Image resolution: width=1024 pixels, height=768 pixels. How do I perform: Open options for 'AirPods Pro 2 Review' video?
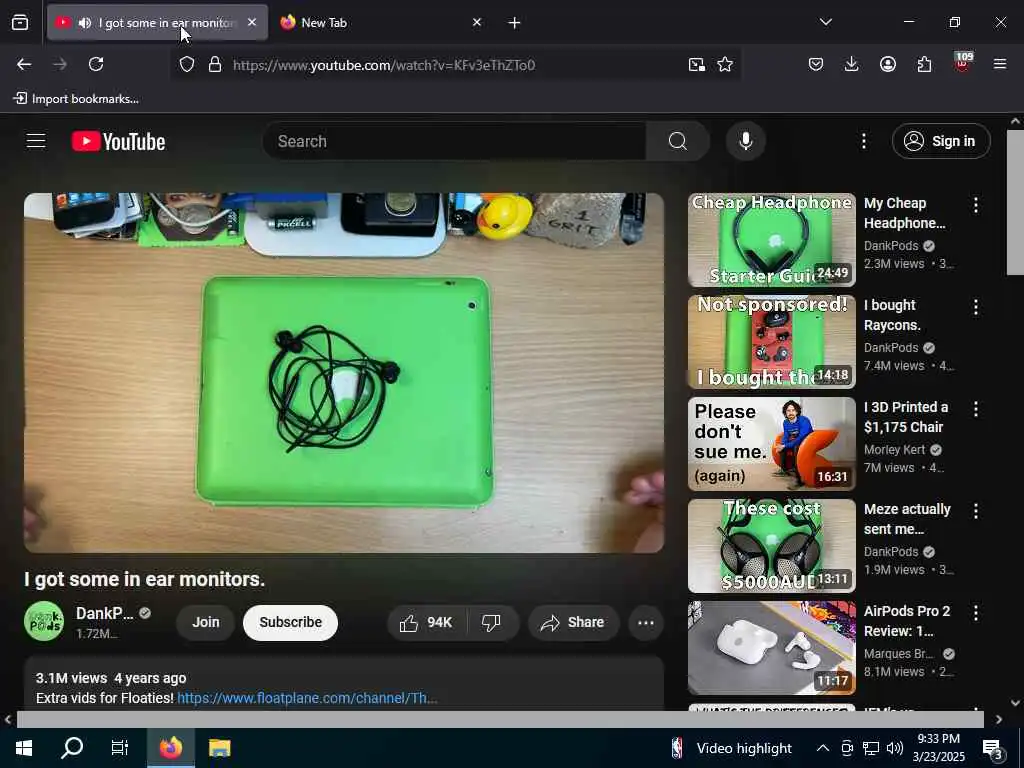point(976,613)
